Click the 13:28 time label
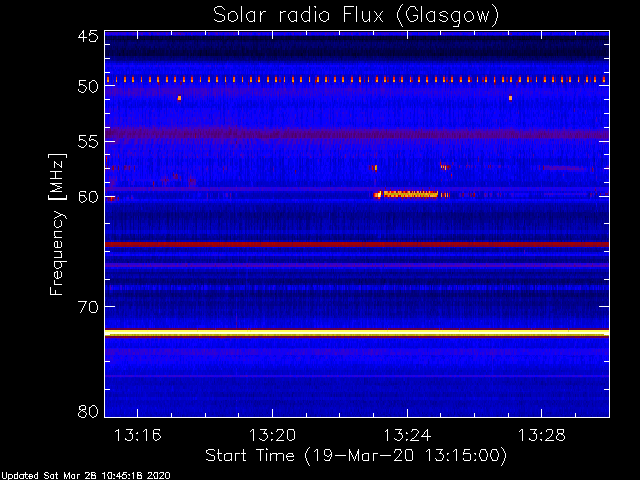This screenshot has height=480, width=640. [x=542, y=435]
